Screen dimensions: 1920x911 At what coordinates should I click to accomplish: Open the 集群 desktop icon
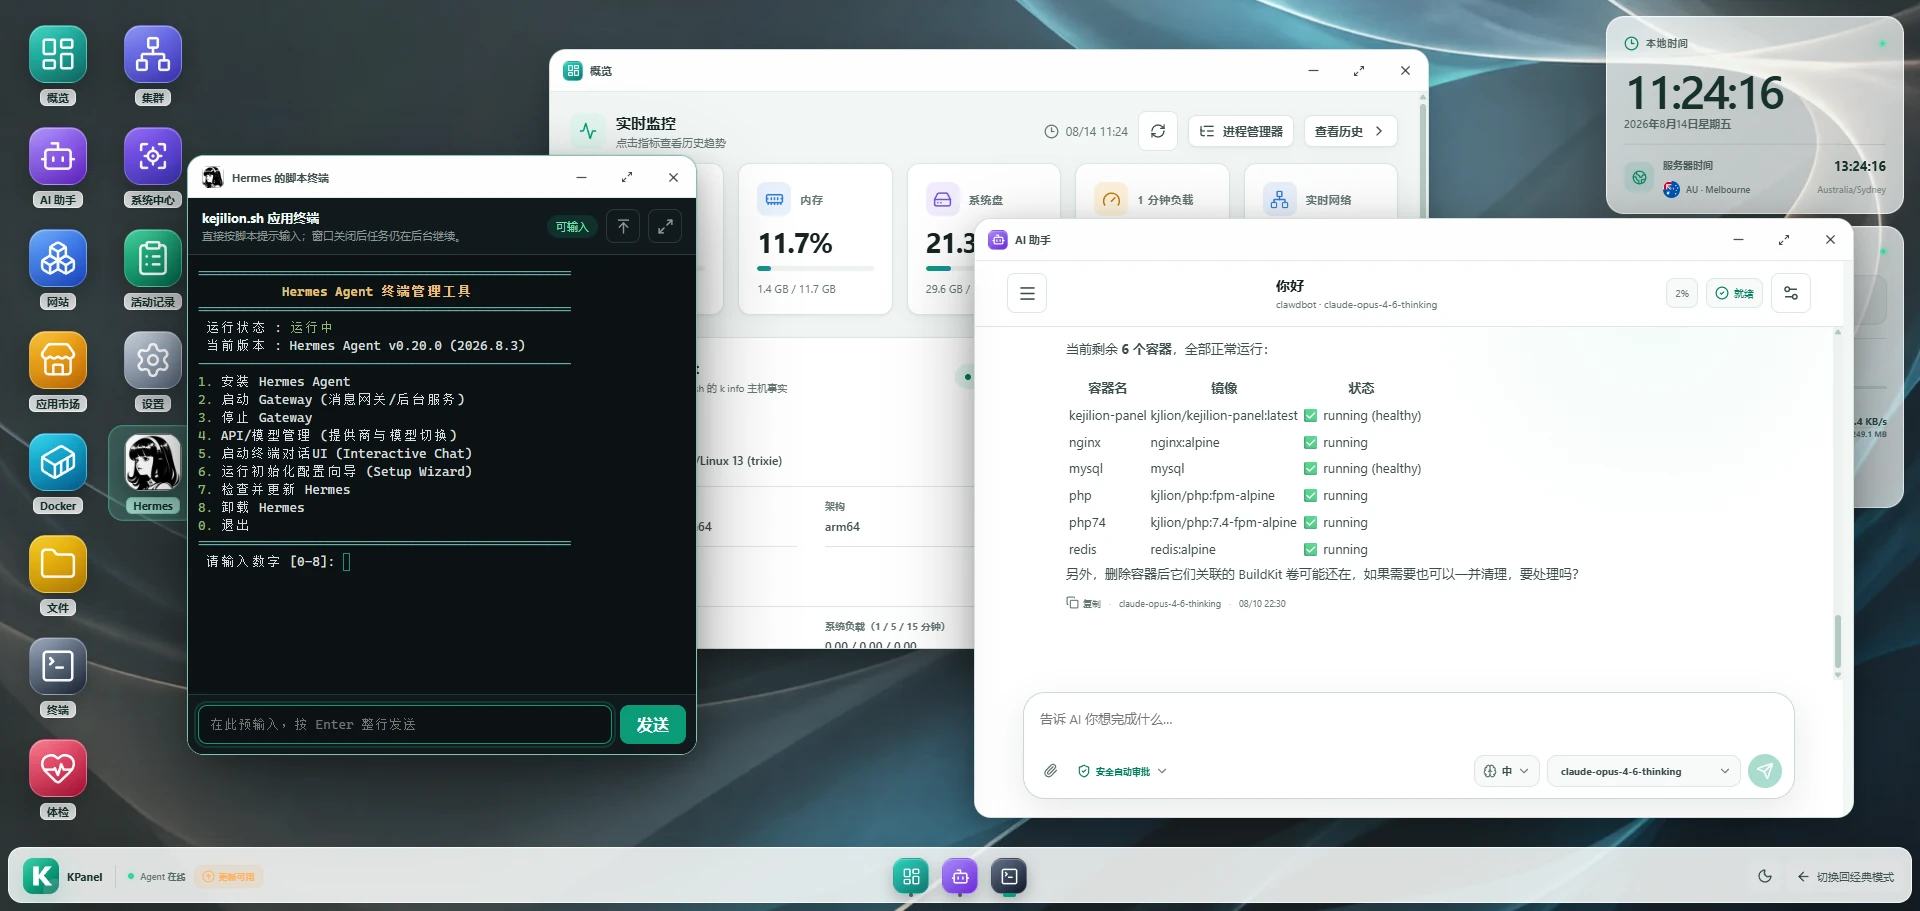[x=153, y=65]
